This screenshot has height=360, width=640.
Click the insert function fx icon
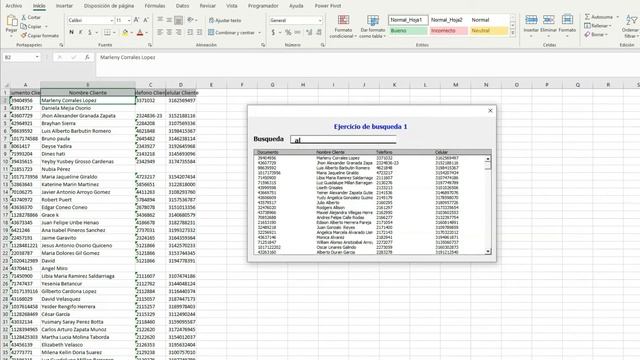pos(87,58)
